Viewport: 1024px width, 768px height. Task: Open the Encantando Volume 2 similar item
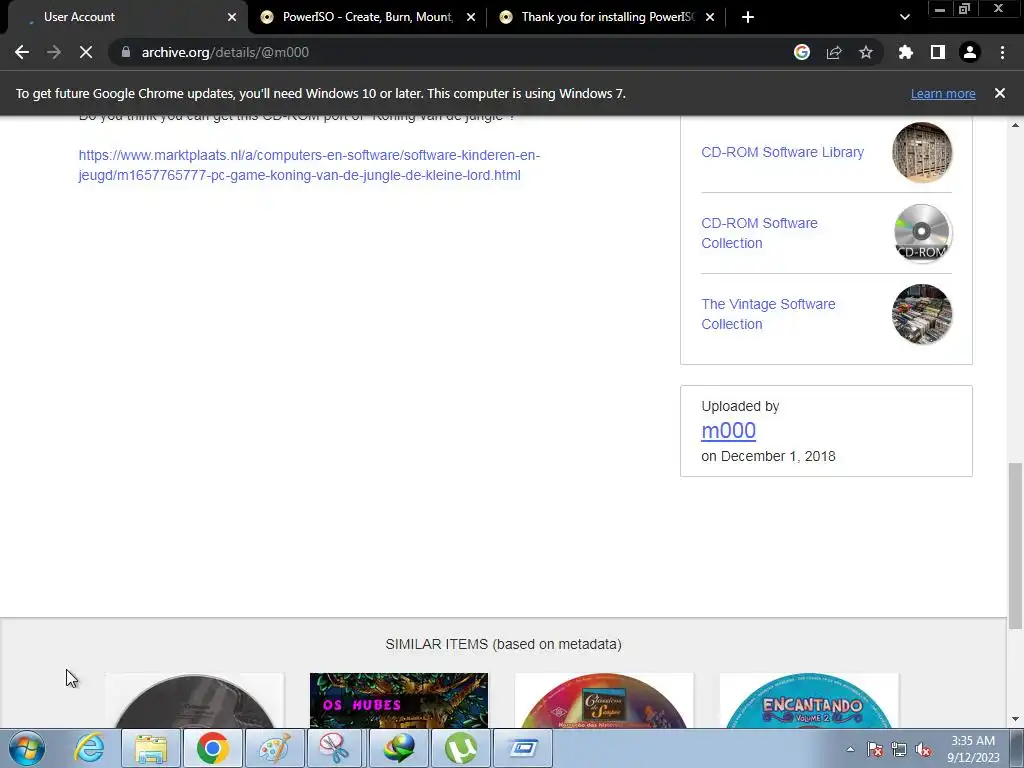809,701
